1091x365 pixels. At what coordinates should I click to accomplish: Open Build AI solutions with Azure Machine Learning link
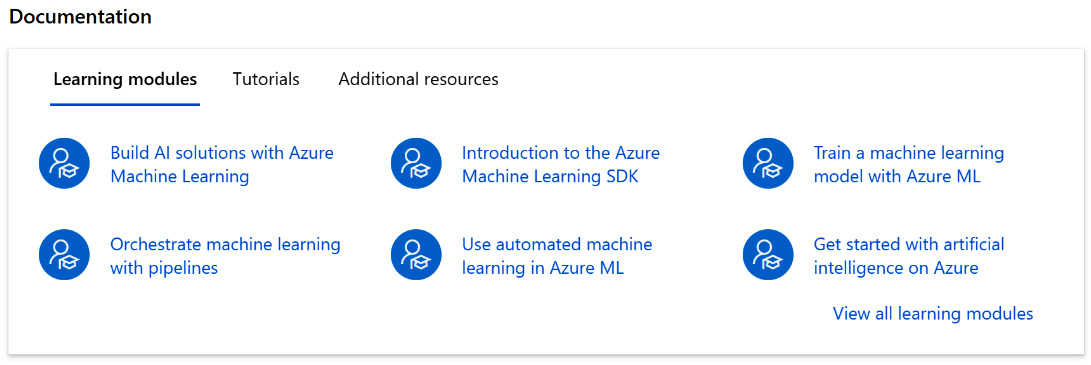tap(222, 164)
